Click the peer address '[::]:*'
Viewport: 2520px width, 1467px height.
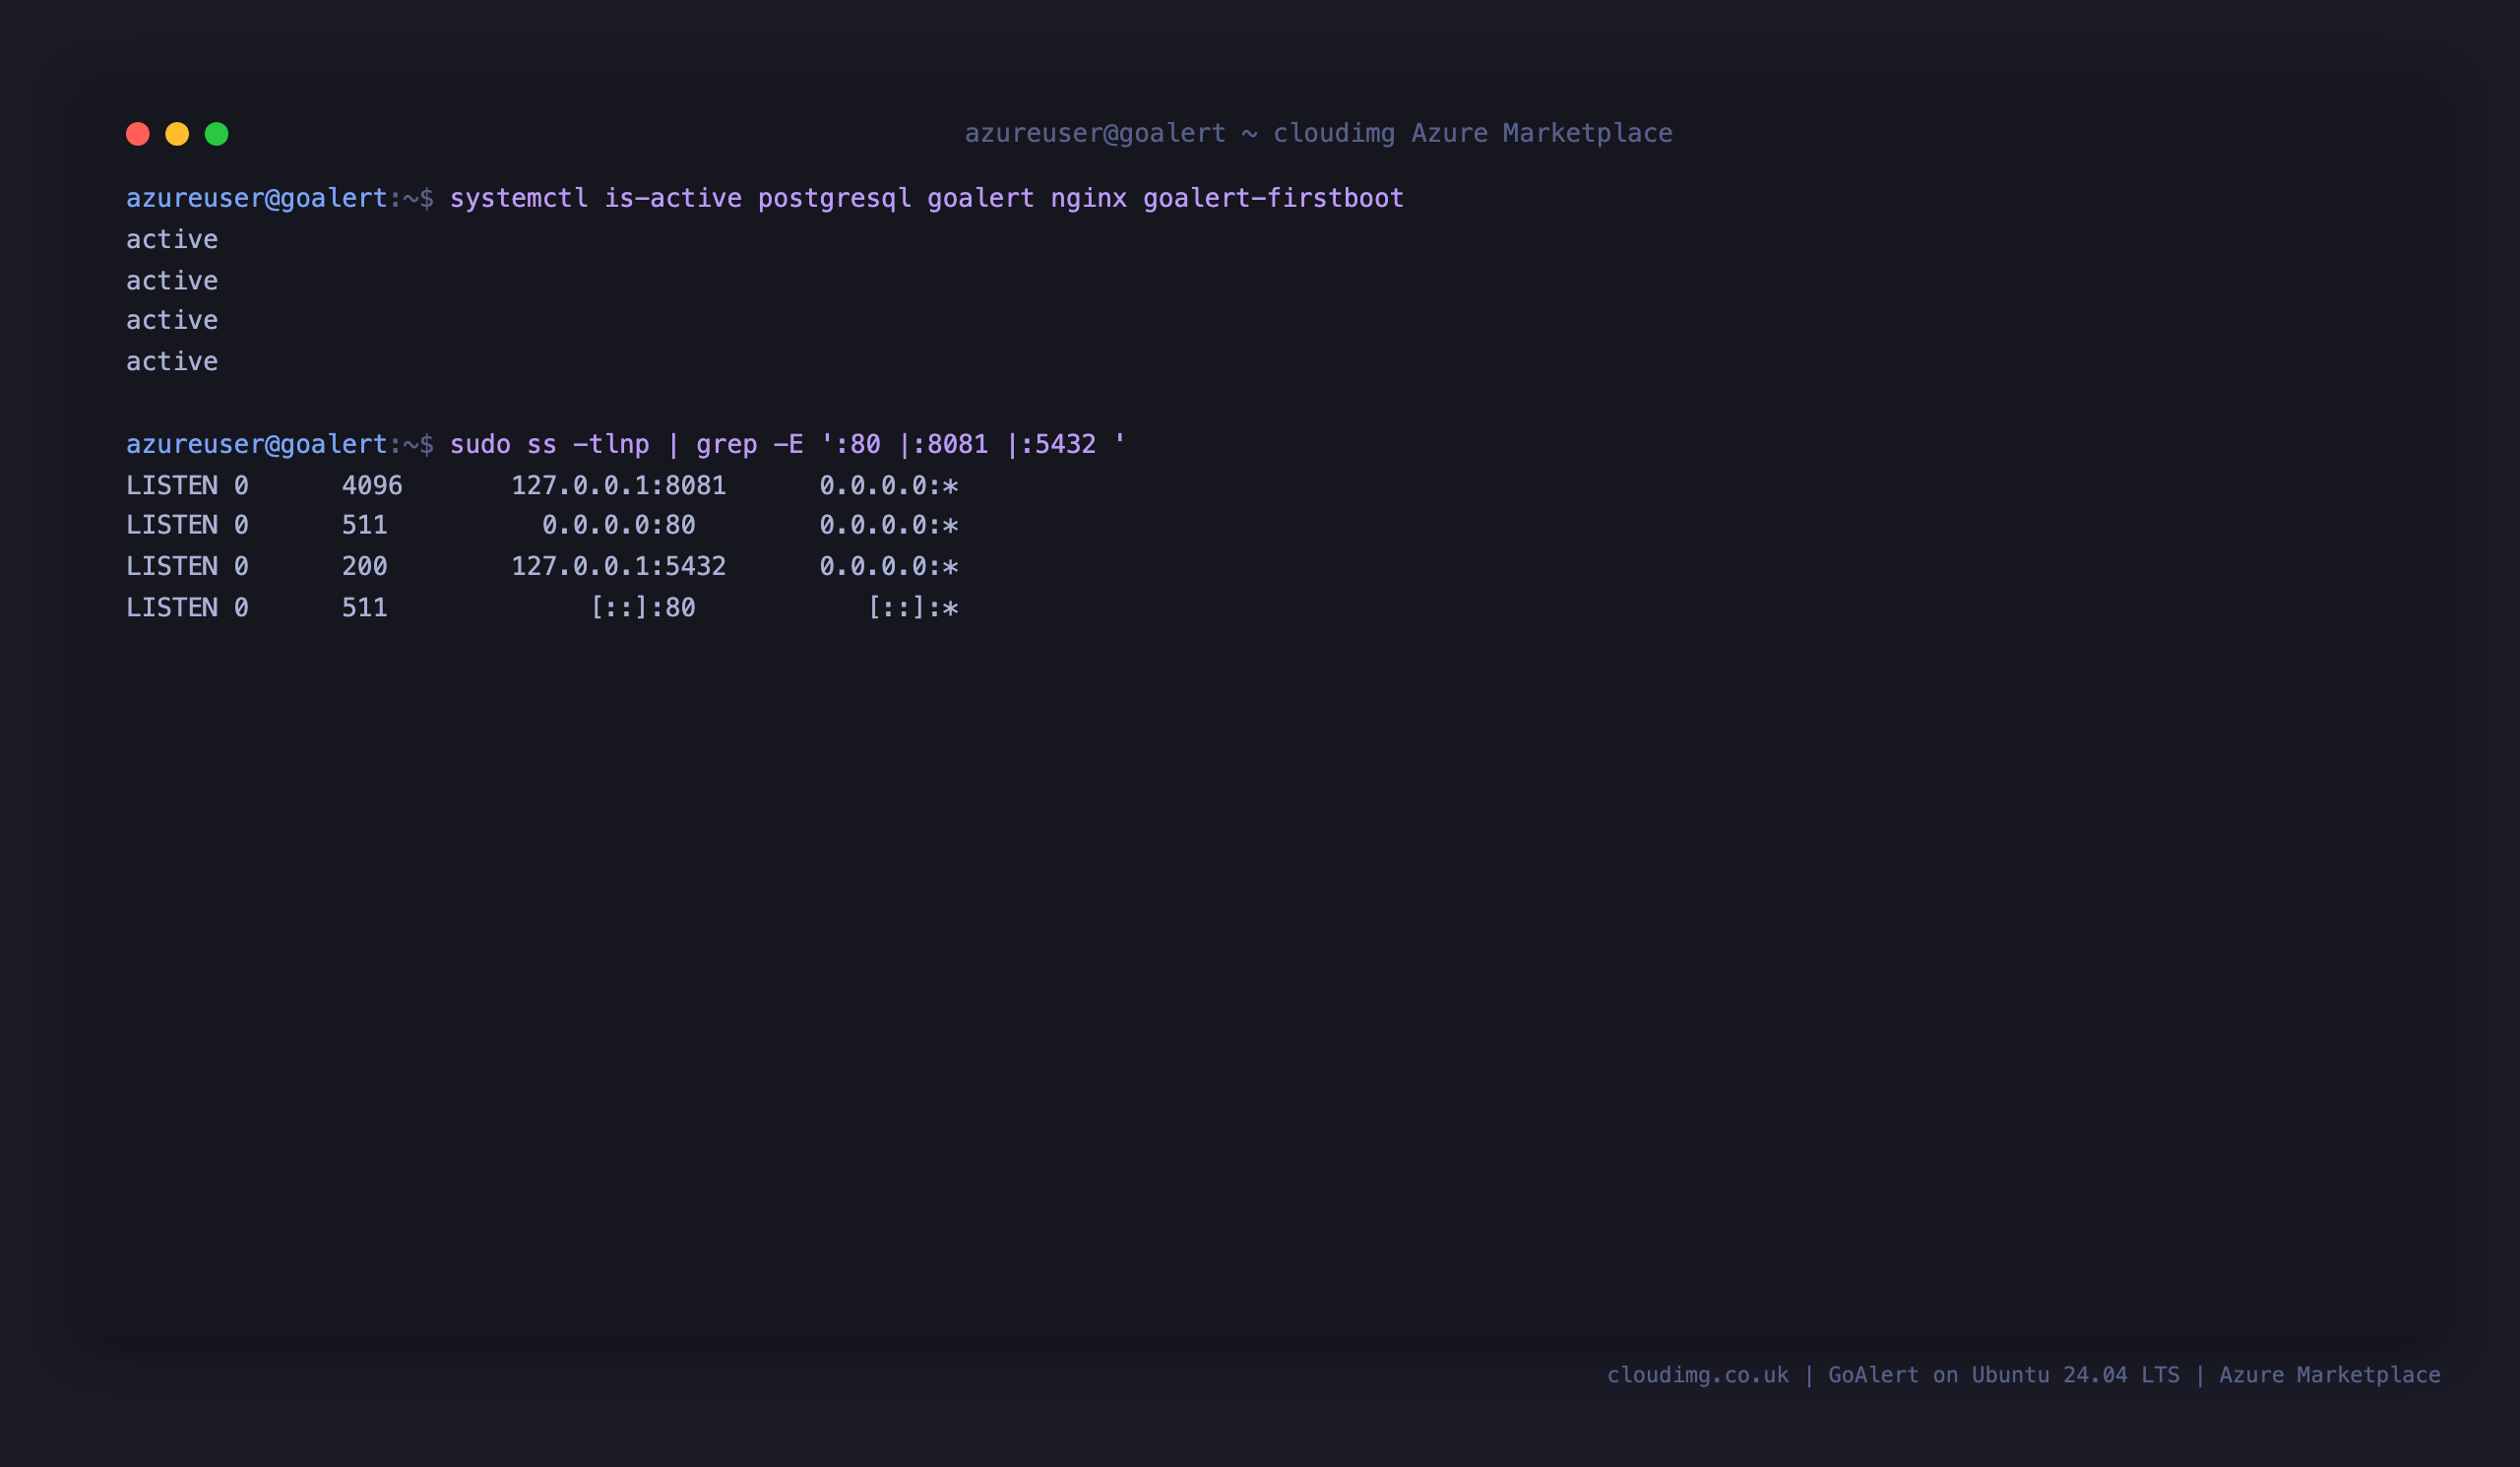click(913, 607)
